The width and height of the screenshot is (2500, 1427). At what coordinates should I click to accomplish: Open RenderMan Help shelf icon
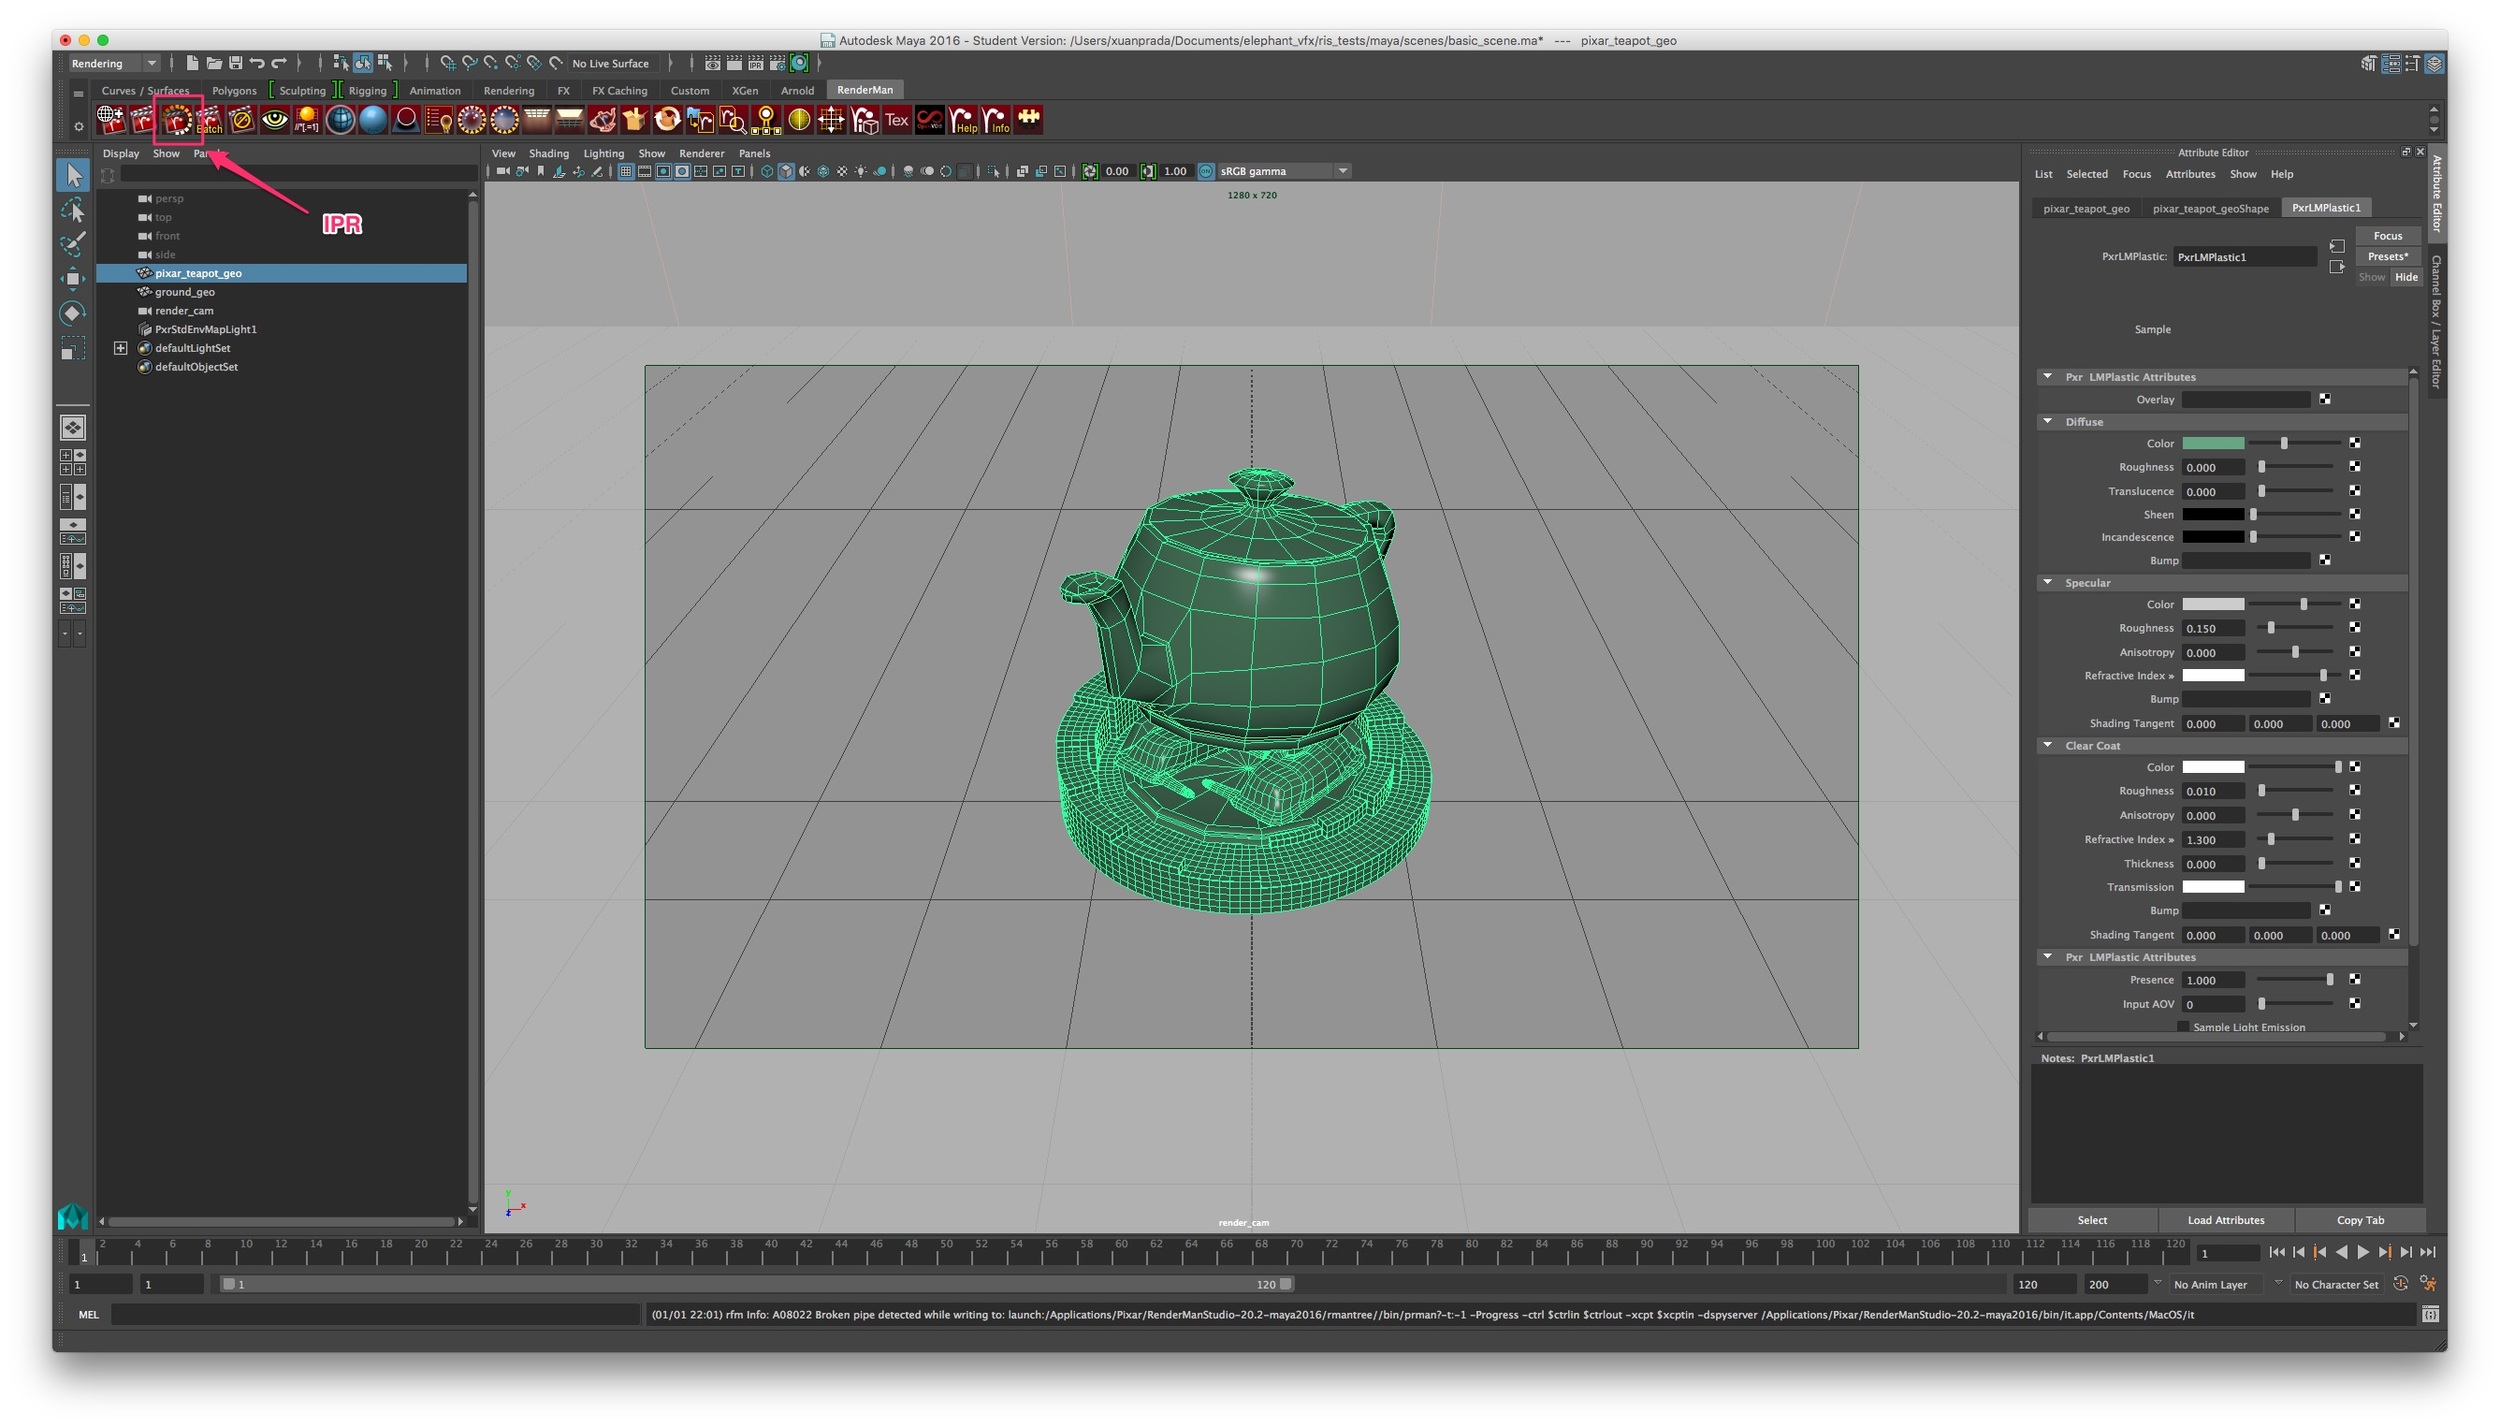point(962,120)
